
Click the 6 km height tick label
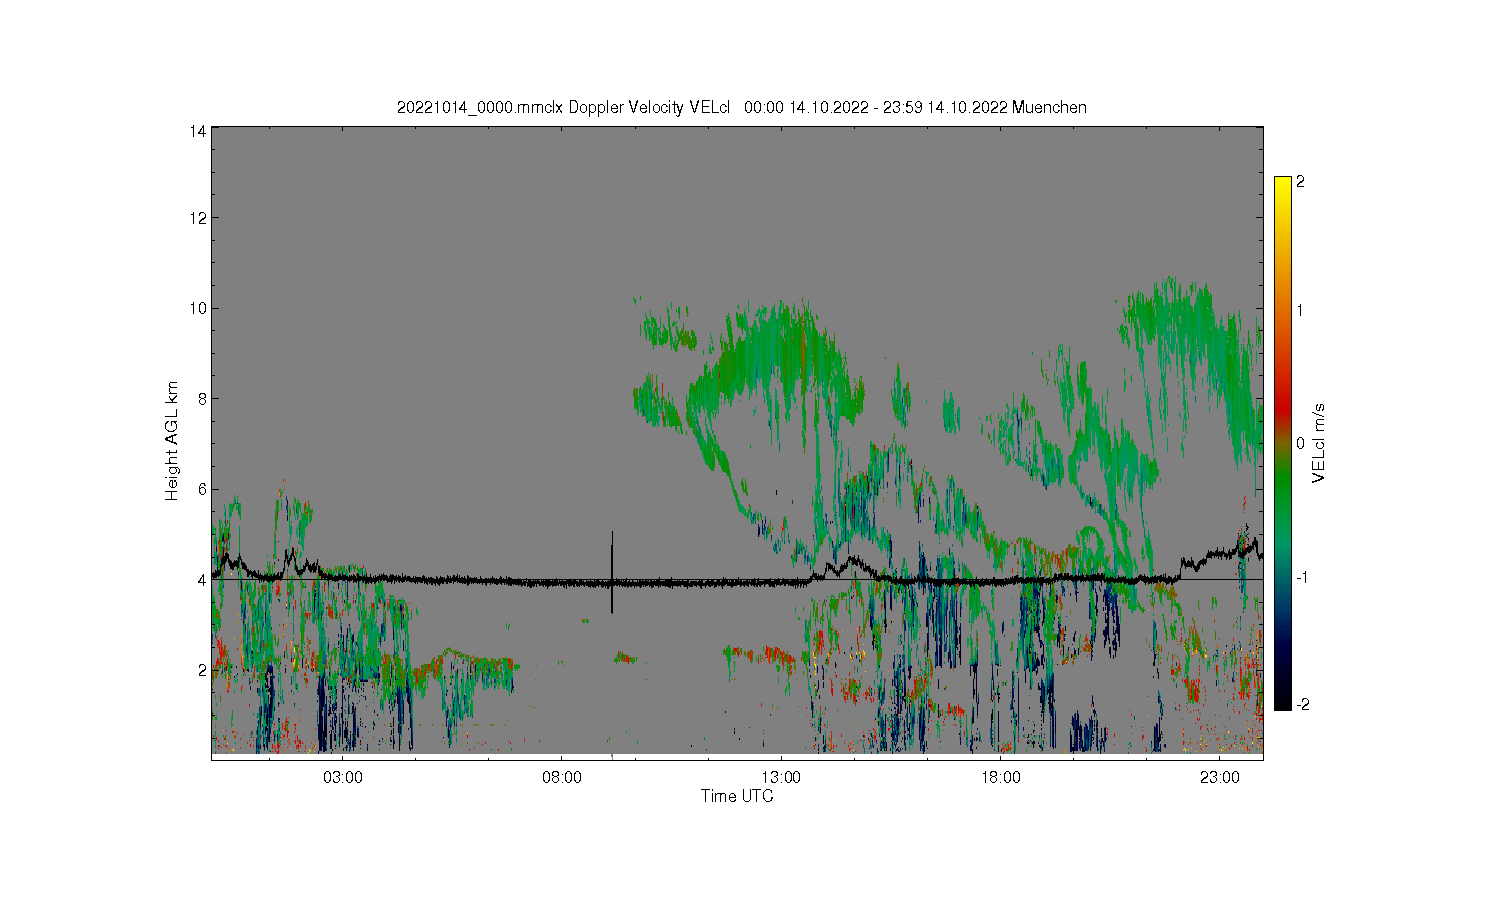(202, 489)
